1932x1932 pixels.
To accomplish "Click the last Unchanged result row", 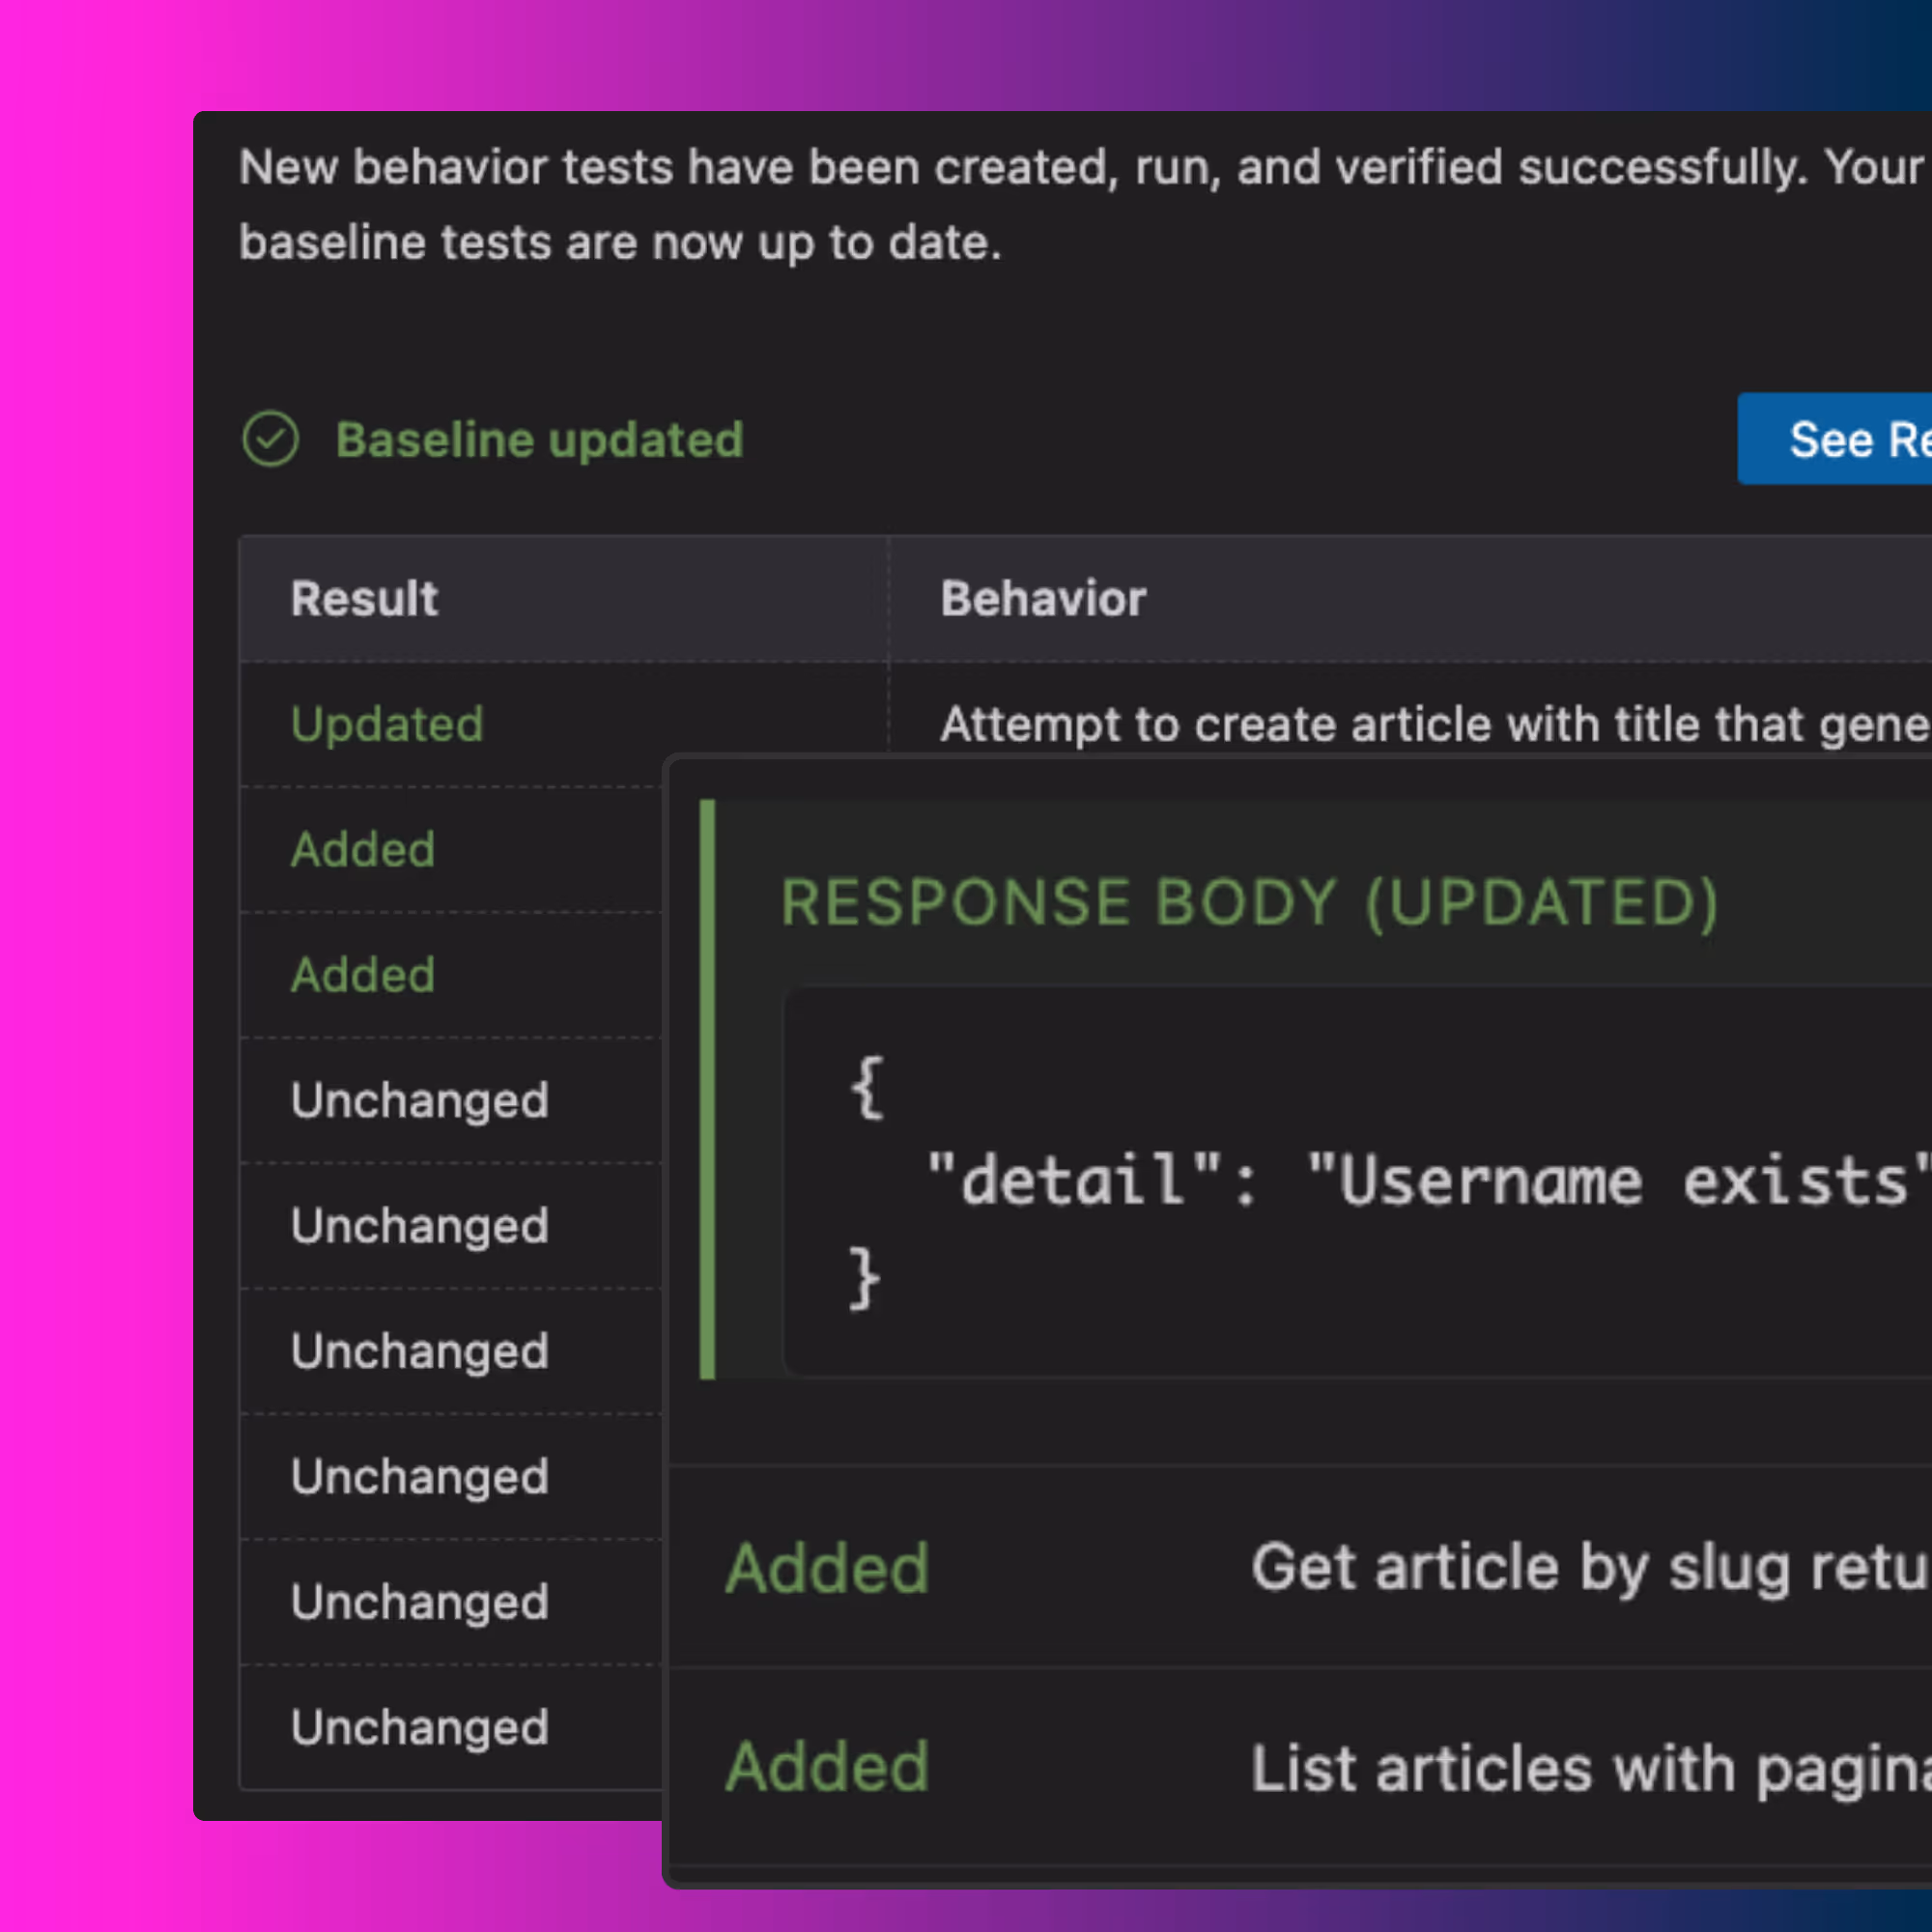I will click(x=419, y=1728).
